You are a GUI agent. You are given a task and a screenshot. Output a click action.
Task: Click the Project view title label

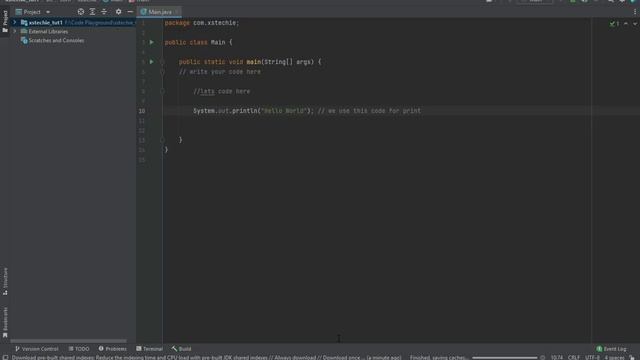tap(32, 12)
